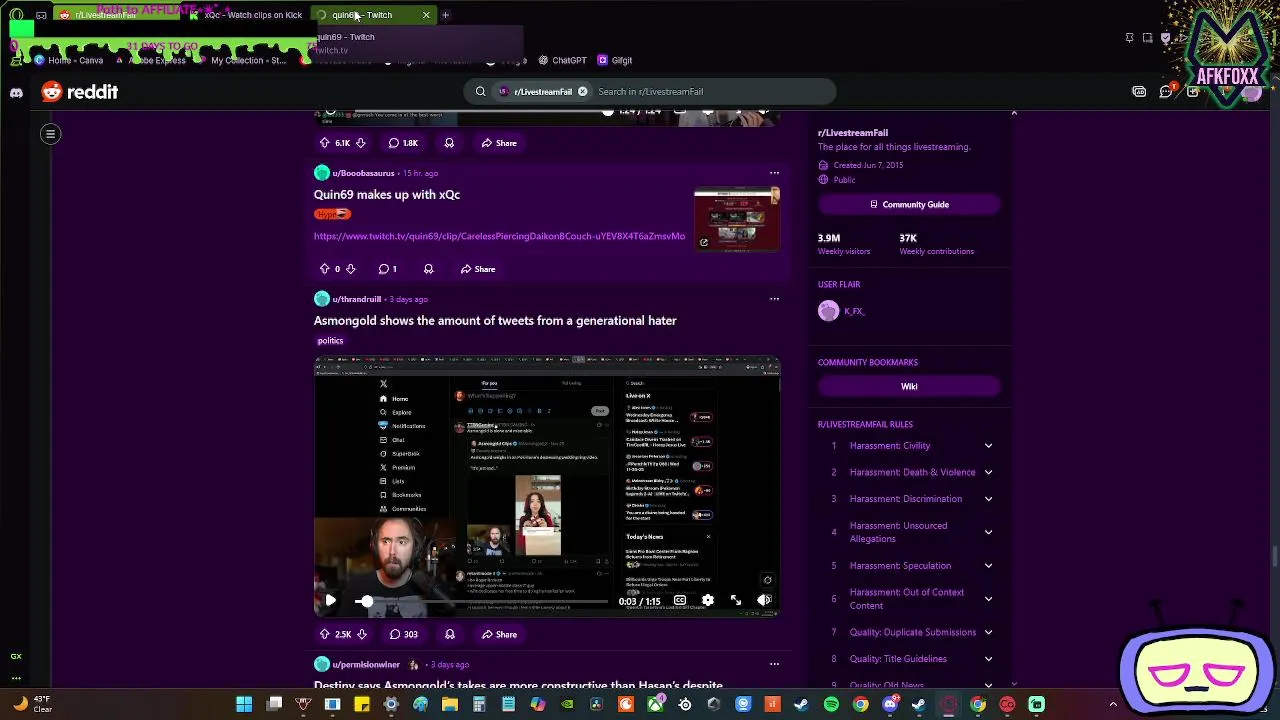1280x720 pixels.
Task: Filter by the politics flair
Action: point(330,341)
